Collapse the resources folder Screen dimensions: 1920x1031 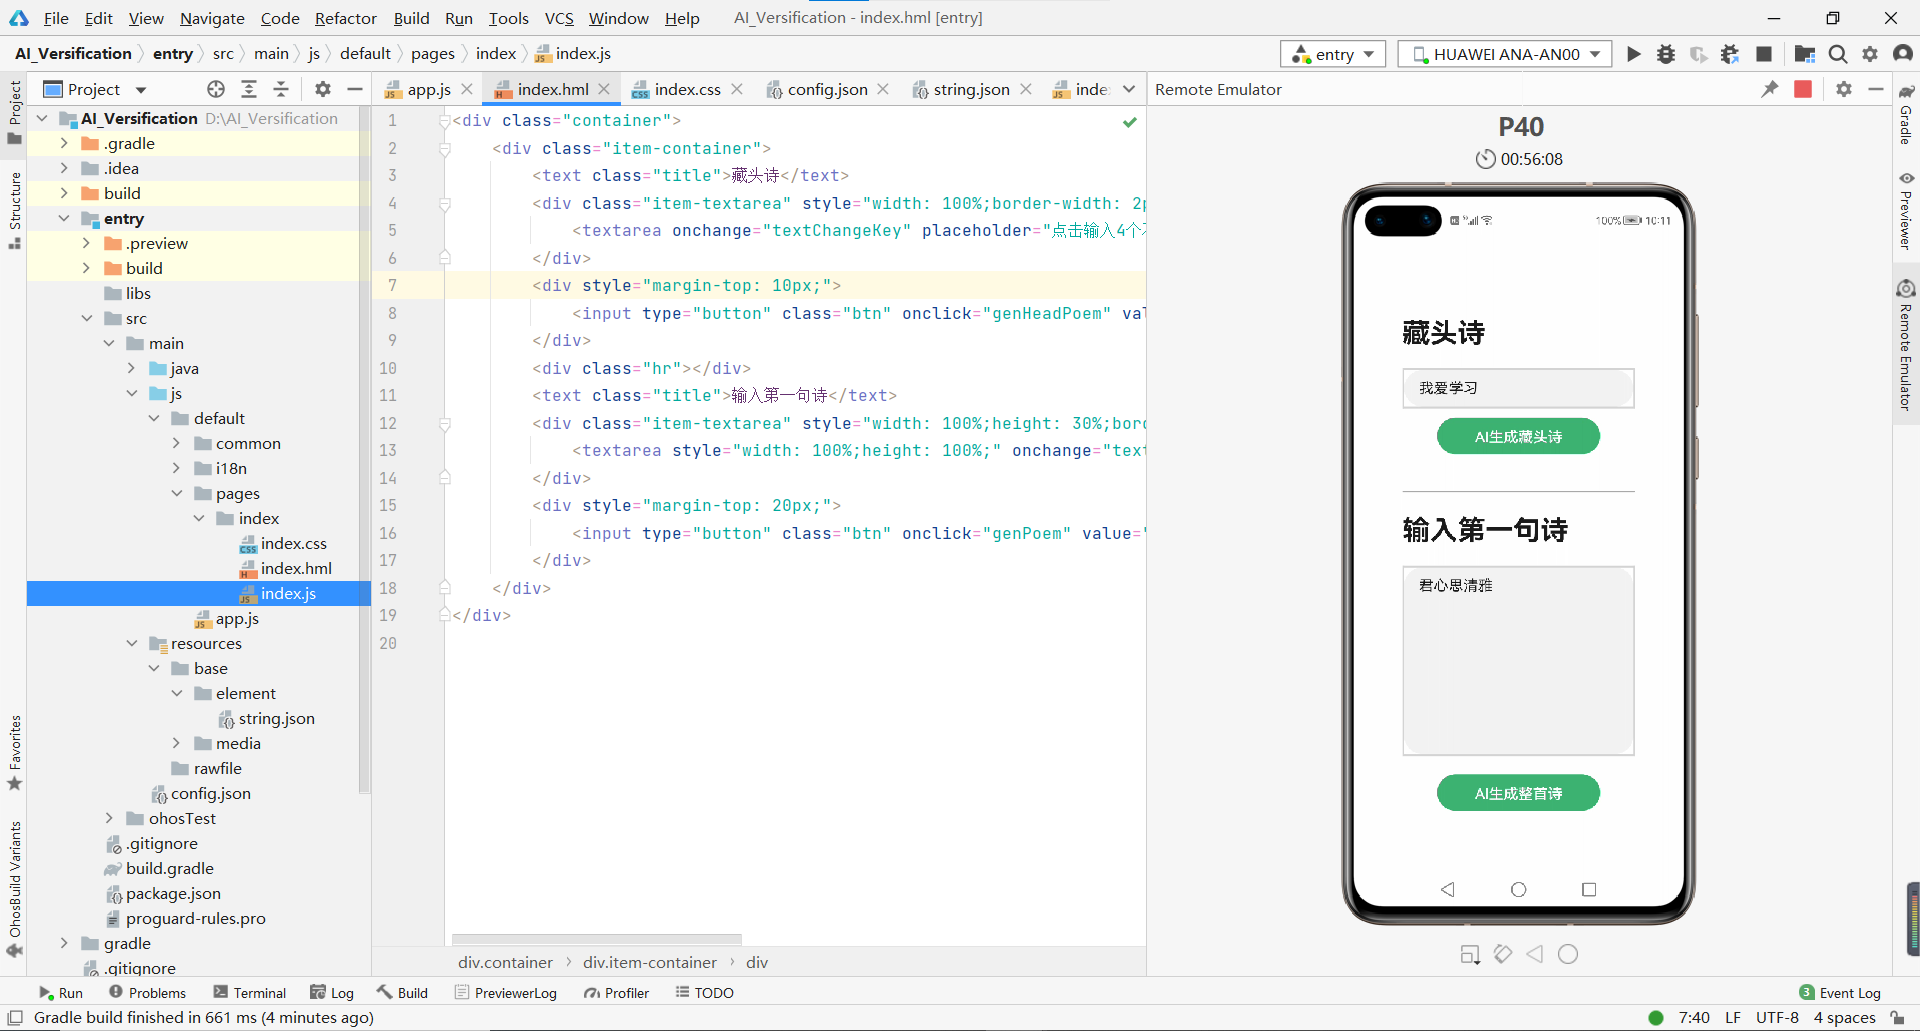(131, 643)
